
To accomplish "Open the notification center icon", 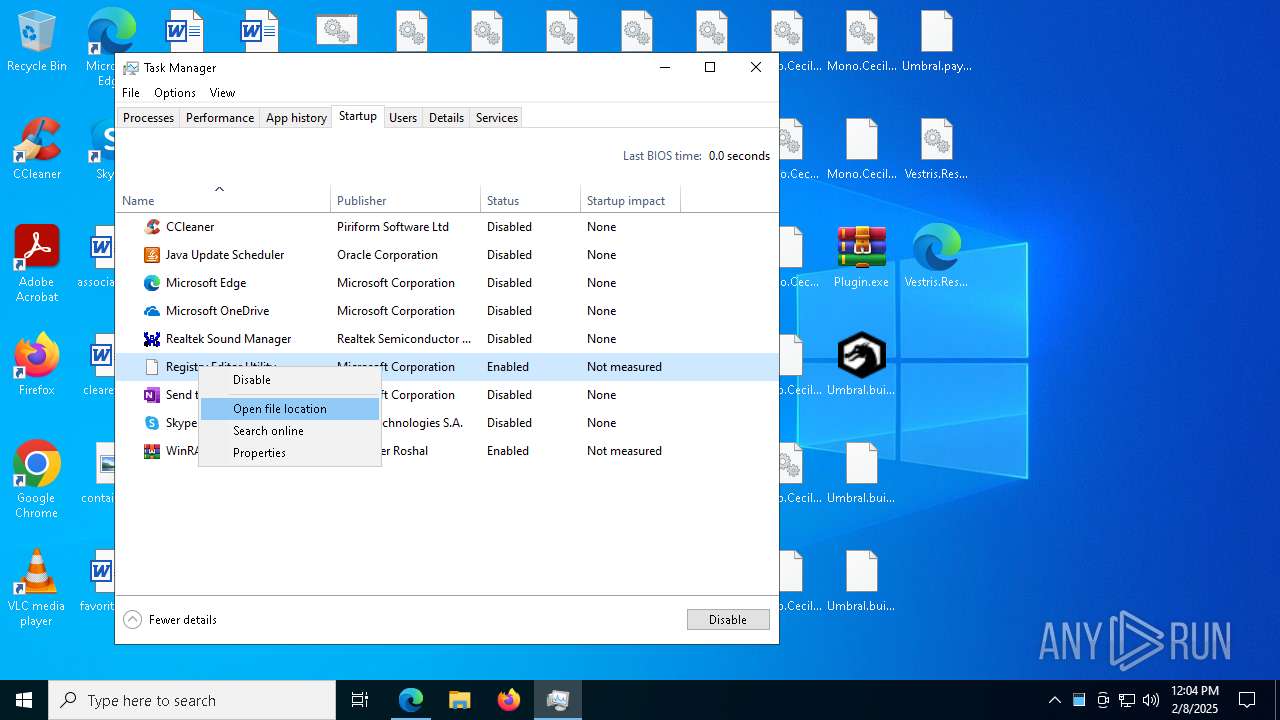I will coord(1247,700).
